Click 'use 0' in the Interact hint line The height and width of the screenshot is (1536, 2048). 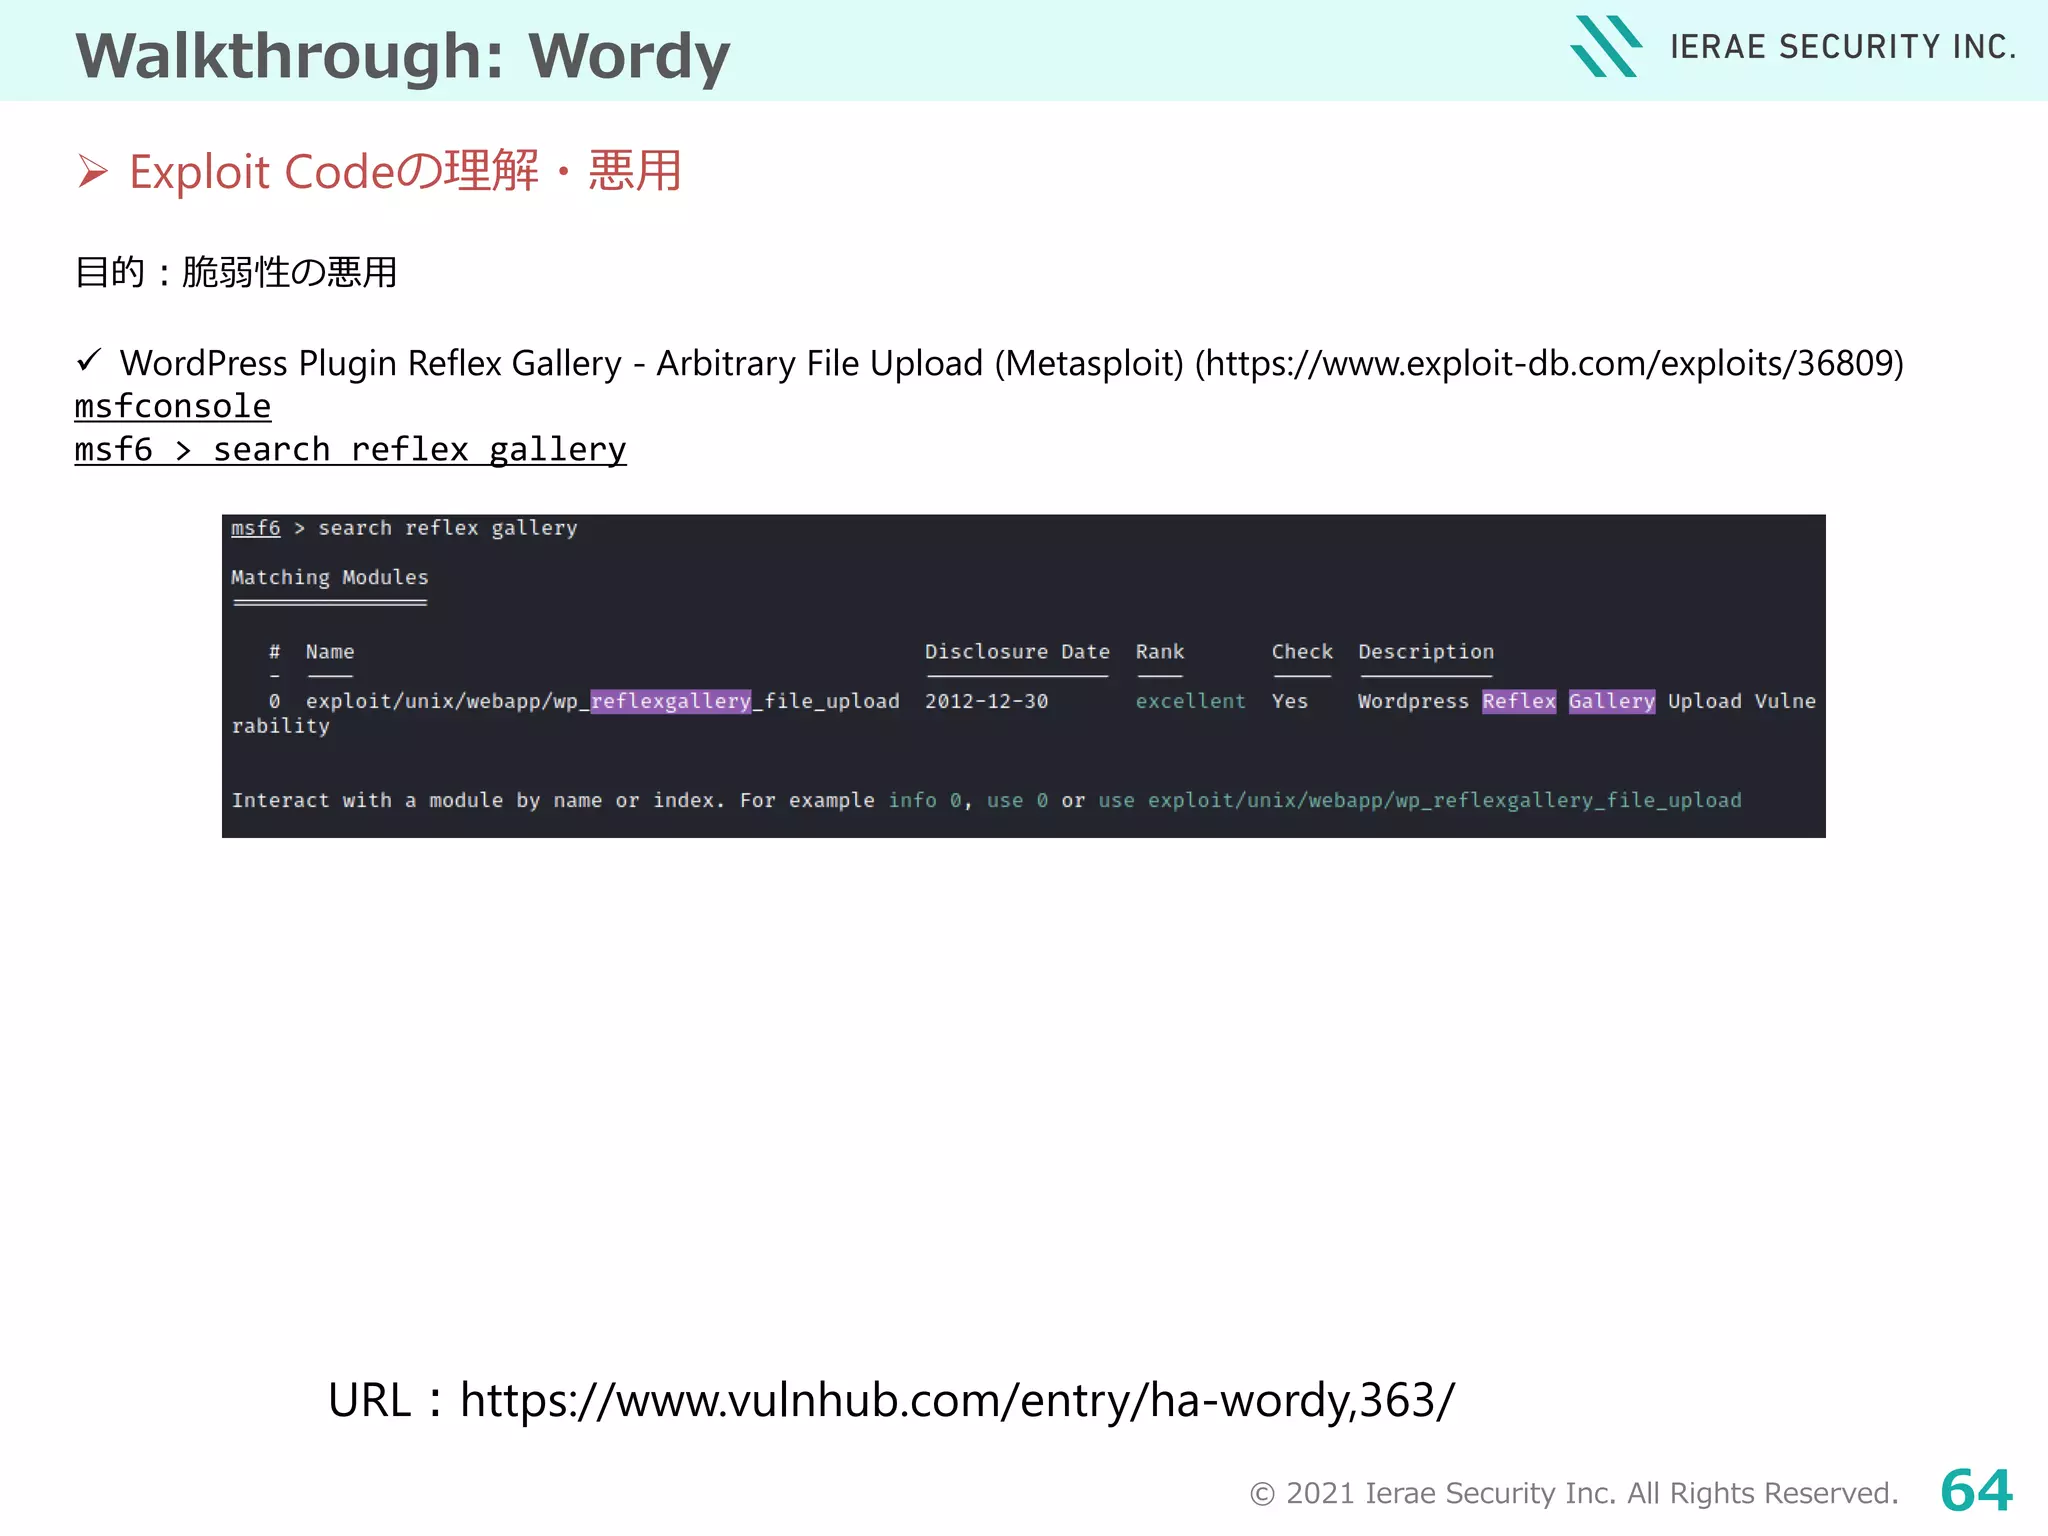(x=1017, y=801)
